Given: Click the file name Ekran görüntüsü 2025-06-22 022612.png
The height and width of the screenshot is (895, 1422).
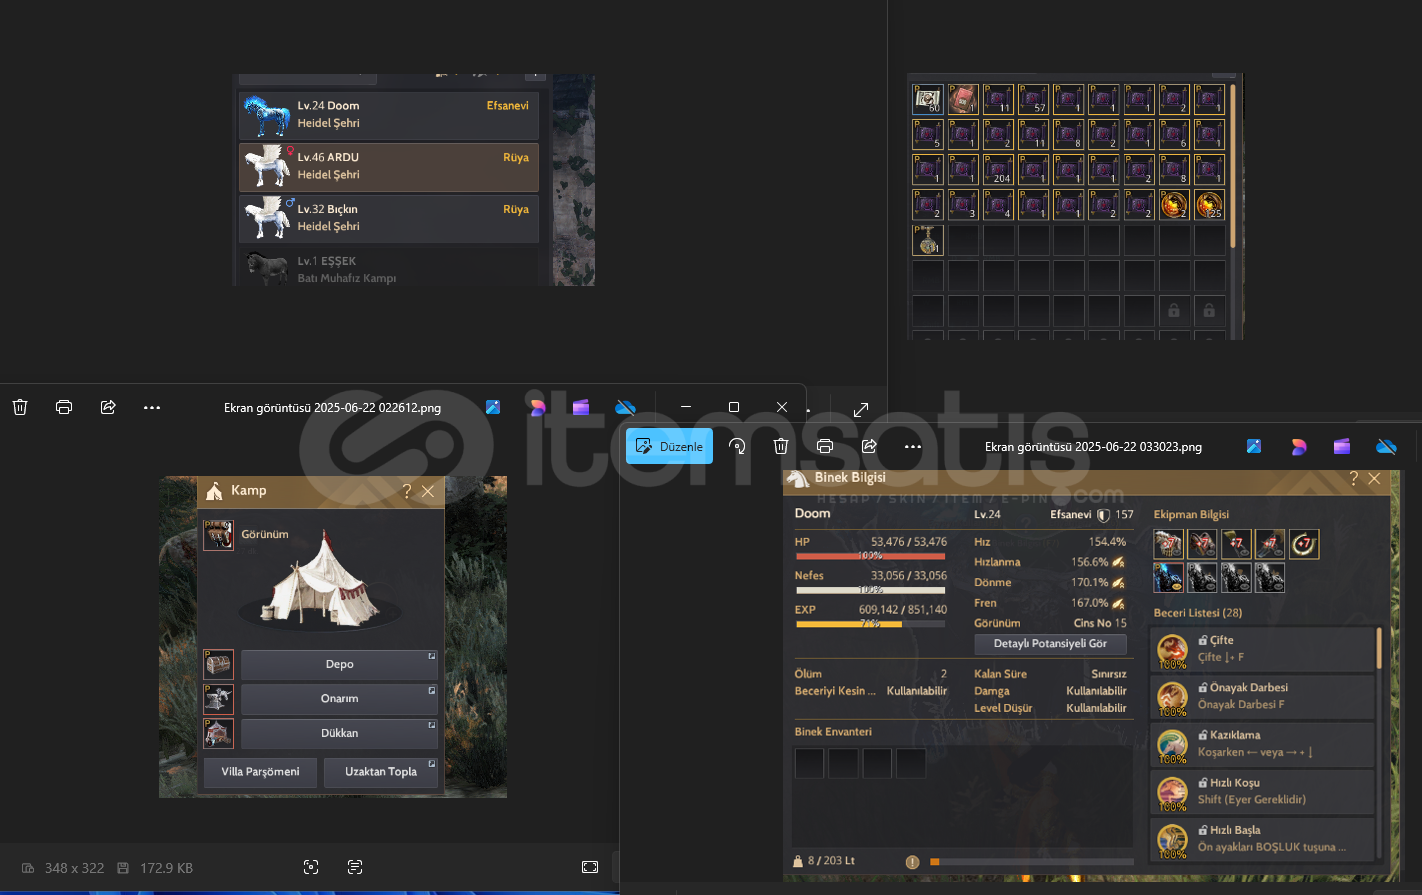Looking at the screenshot, I should point(332,408).
